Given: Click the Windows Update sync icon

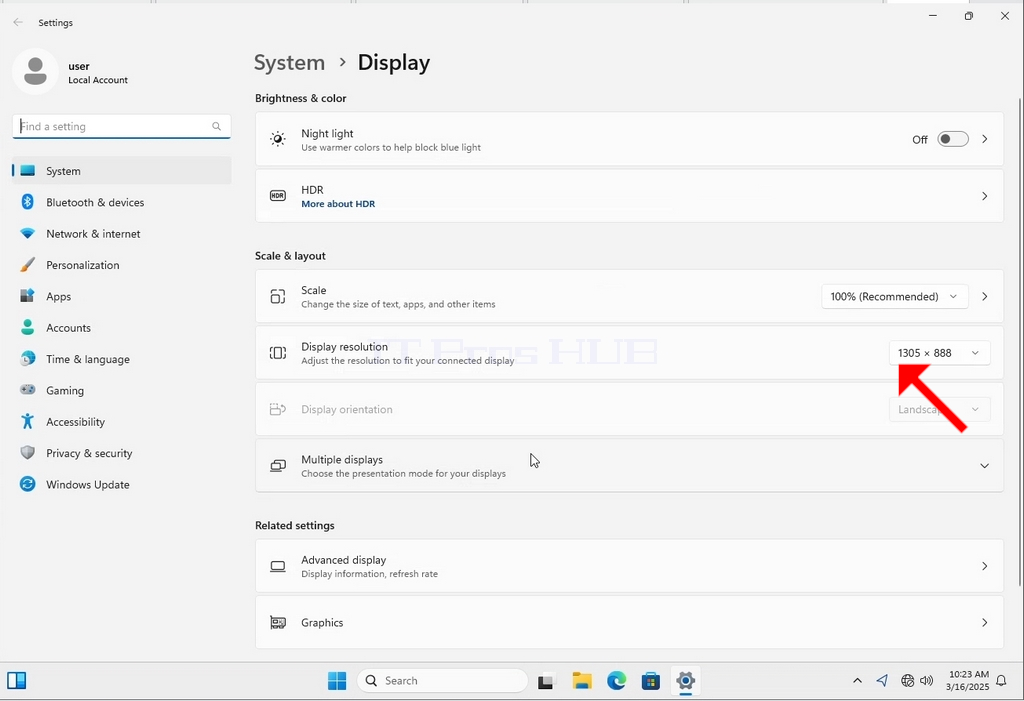Looking at the screenshot, I should [x=27, y=484].
